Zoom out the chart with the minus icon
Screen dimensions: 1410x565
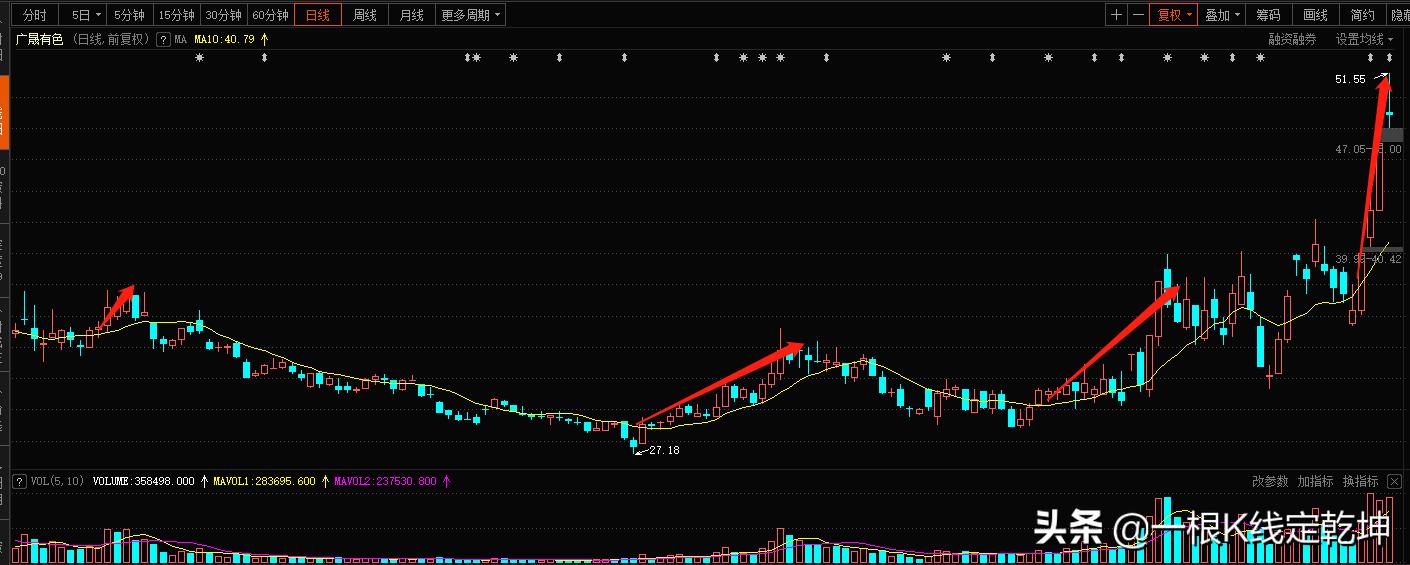(x=1138, y=15)
